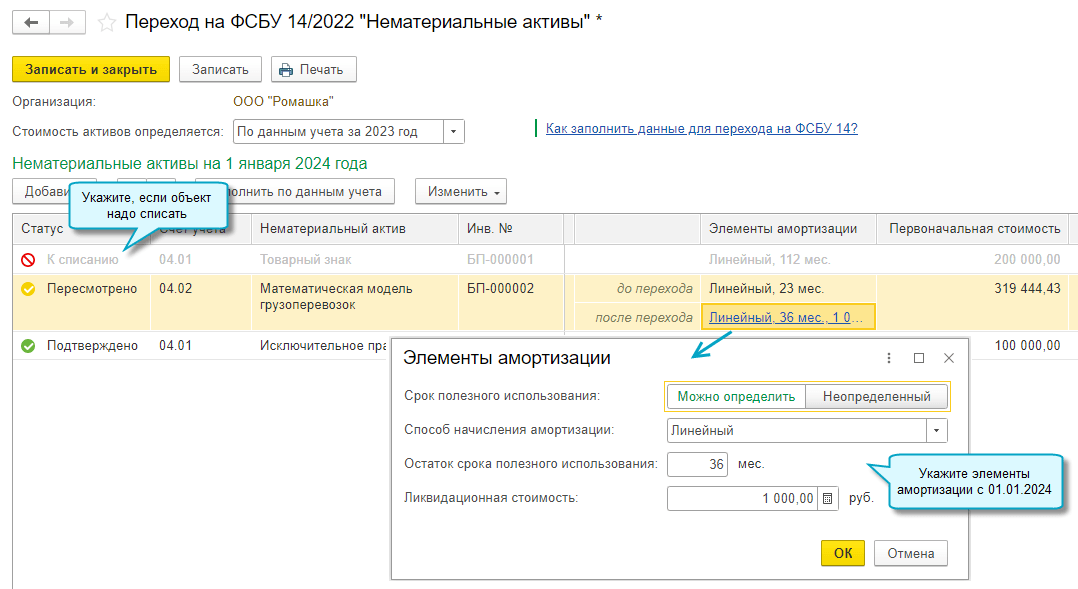Screen dimensions: 1078x589
Task: Click the Печать button
Action: click(313, 69)
